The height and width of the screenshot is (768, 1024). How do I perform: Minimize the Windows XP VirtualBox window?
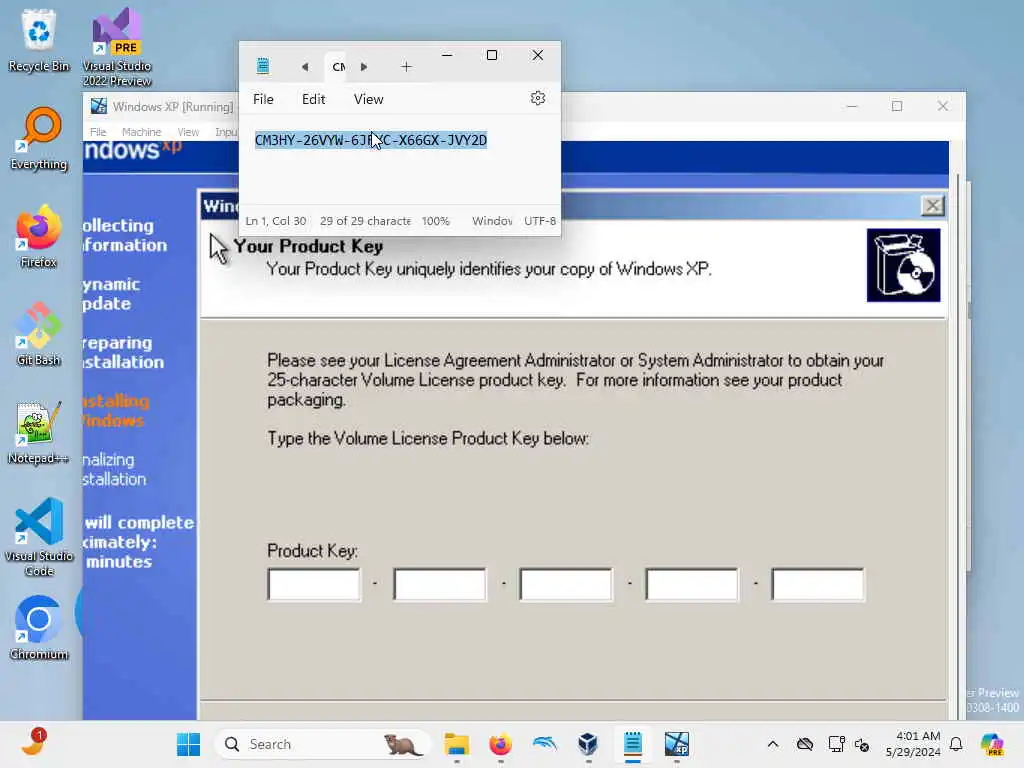[852, 106]
